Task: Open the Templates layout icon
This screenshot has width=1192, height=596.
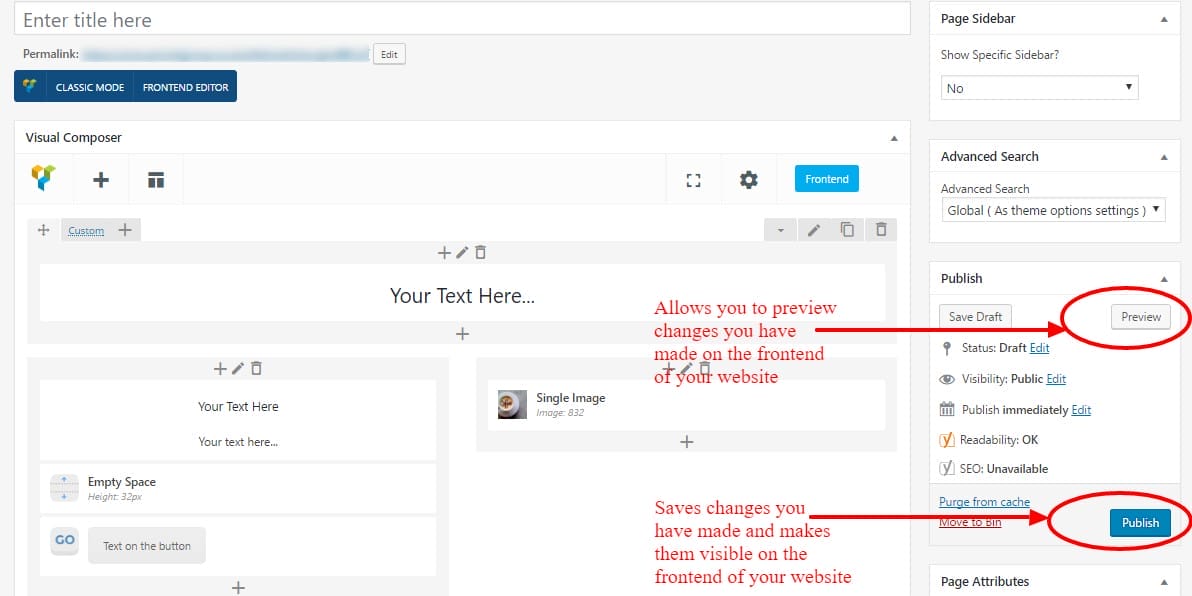Action: [x=155, y=180]
